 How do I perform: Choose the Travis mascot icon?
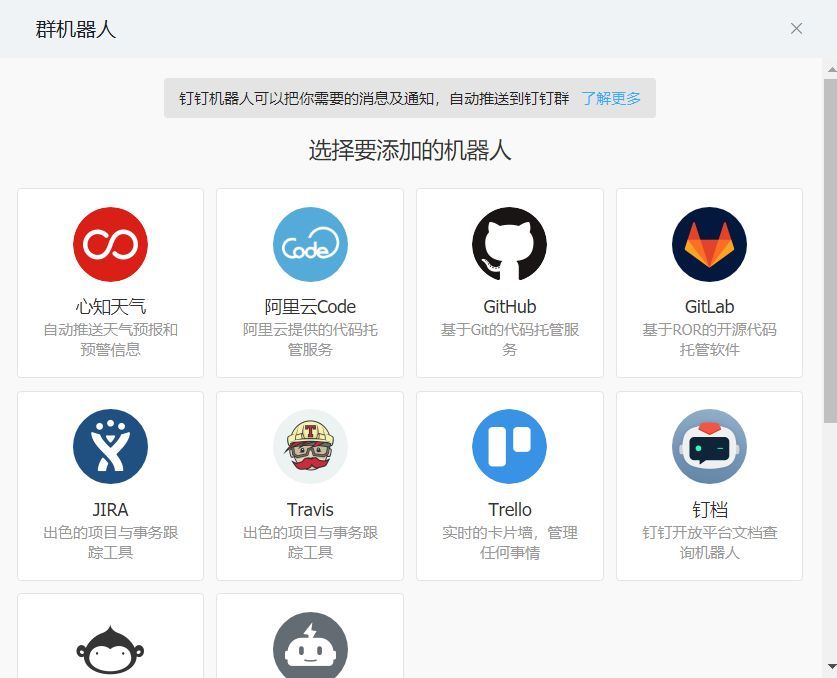310,447
